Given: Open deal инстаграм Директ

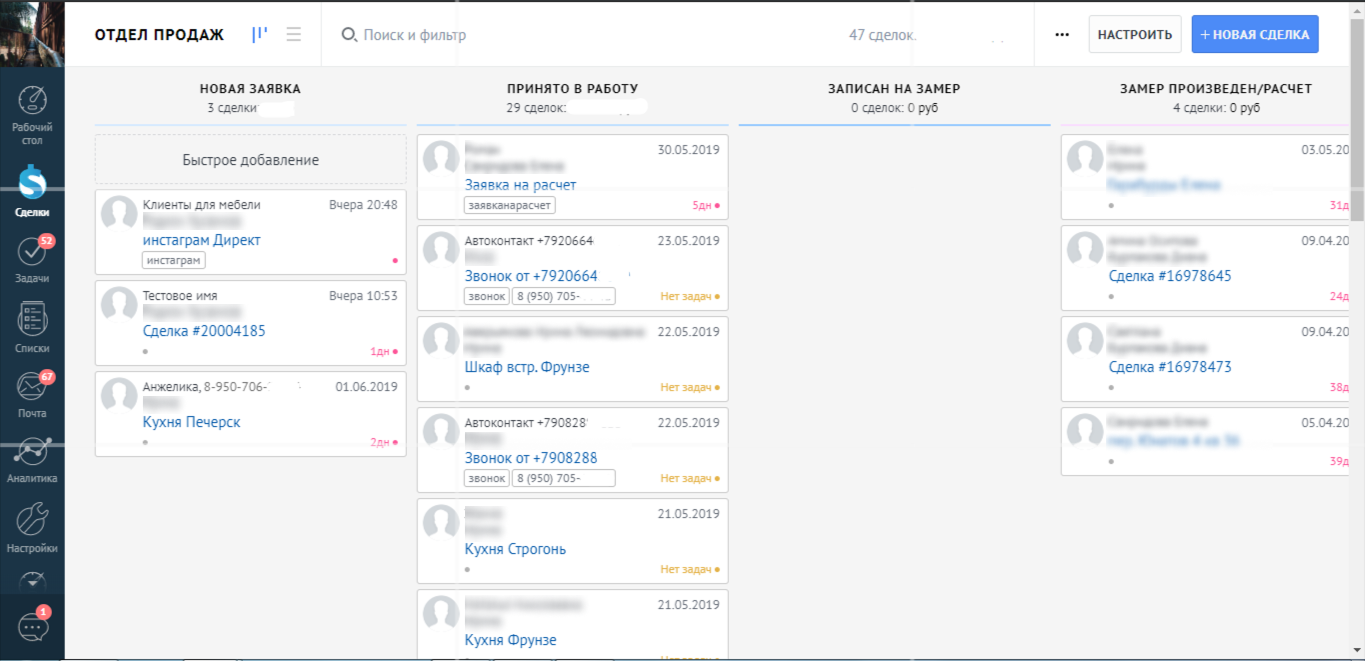Looking at the screenshot, I should [x=202, y=241].
